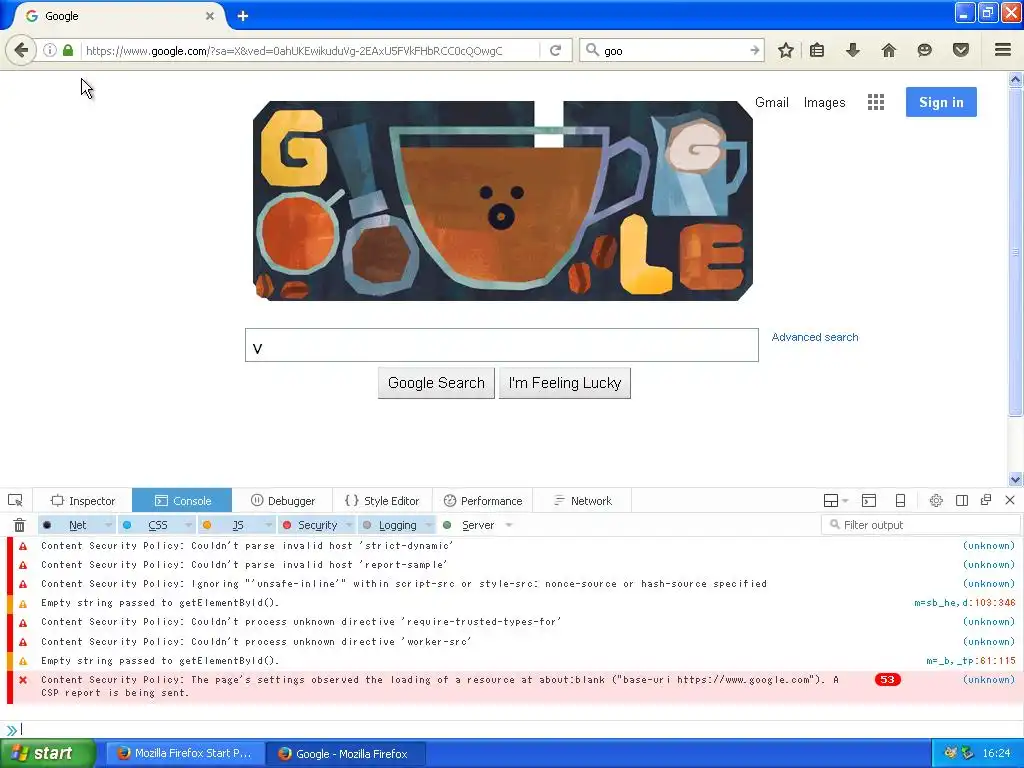The width and height of the screenshot is (1024, 768).
Task: Open the Advanced search link
Action: (815, 337)
